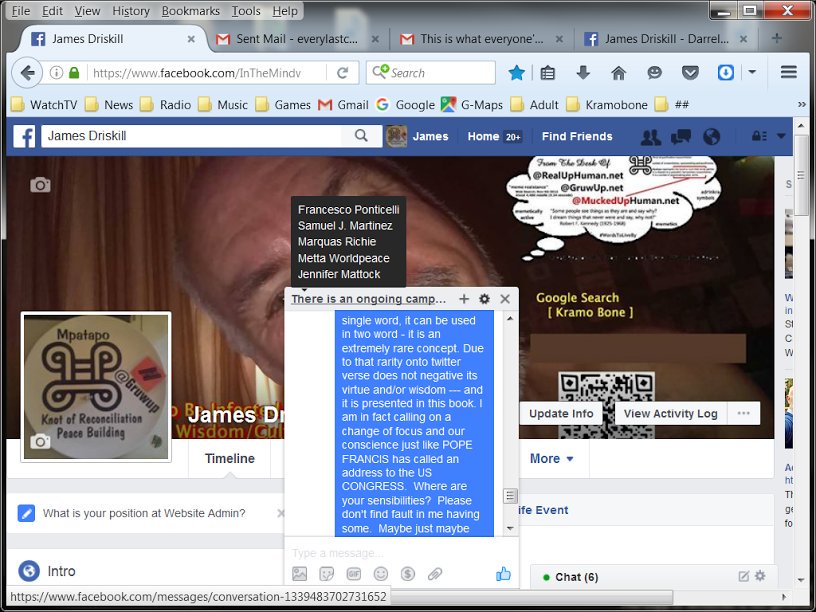Show more bookmarks with the overflow chevron
Image resolution: width=816 pixels, height=612 pixels.
(802, 105)
